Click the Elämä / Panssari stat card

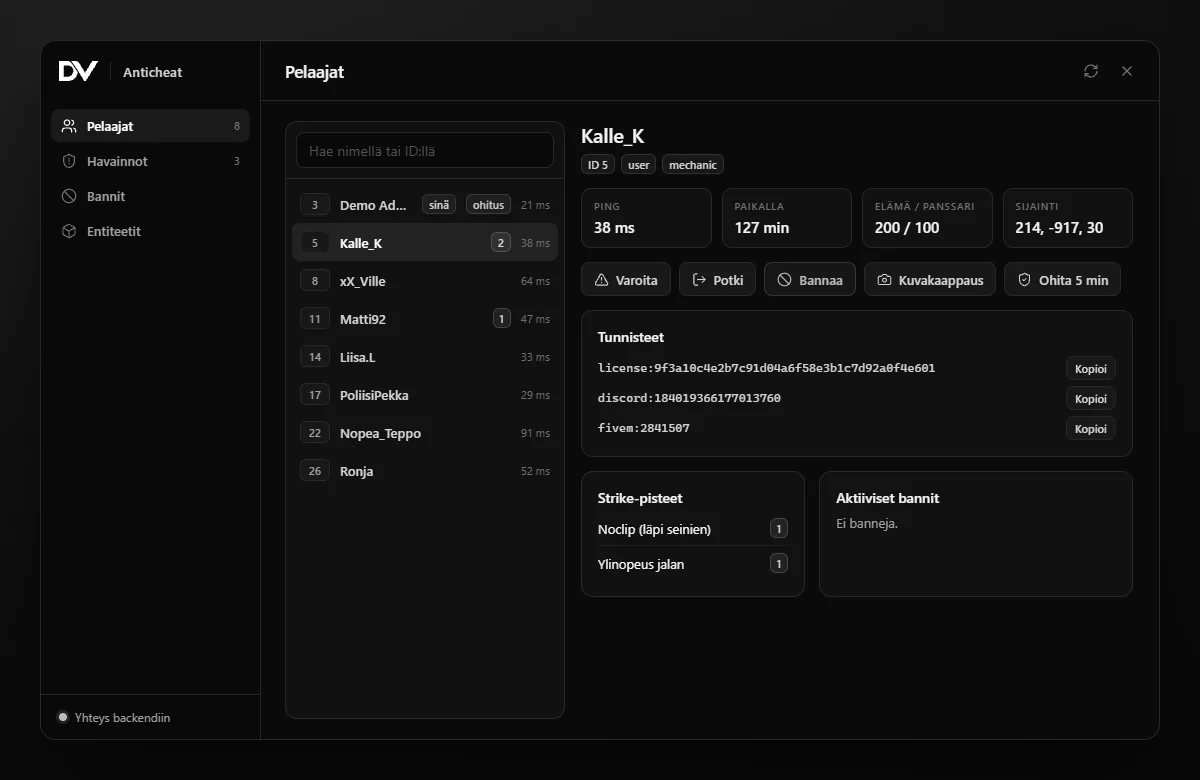927,218
